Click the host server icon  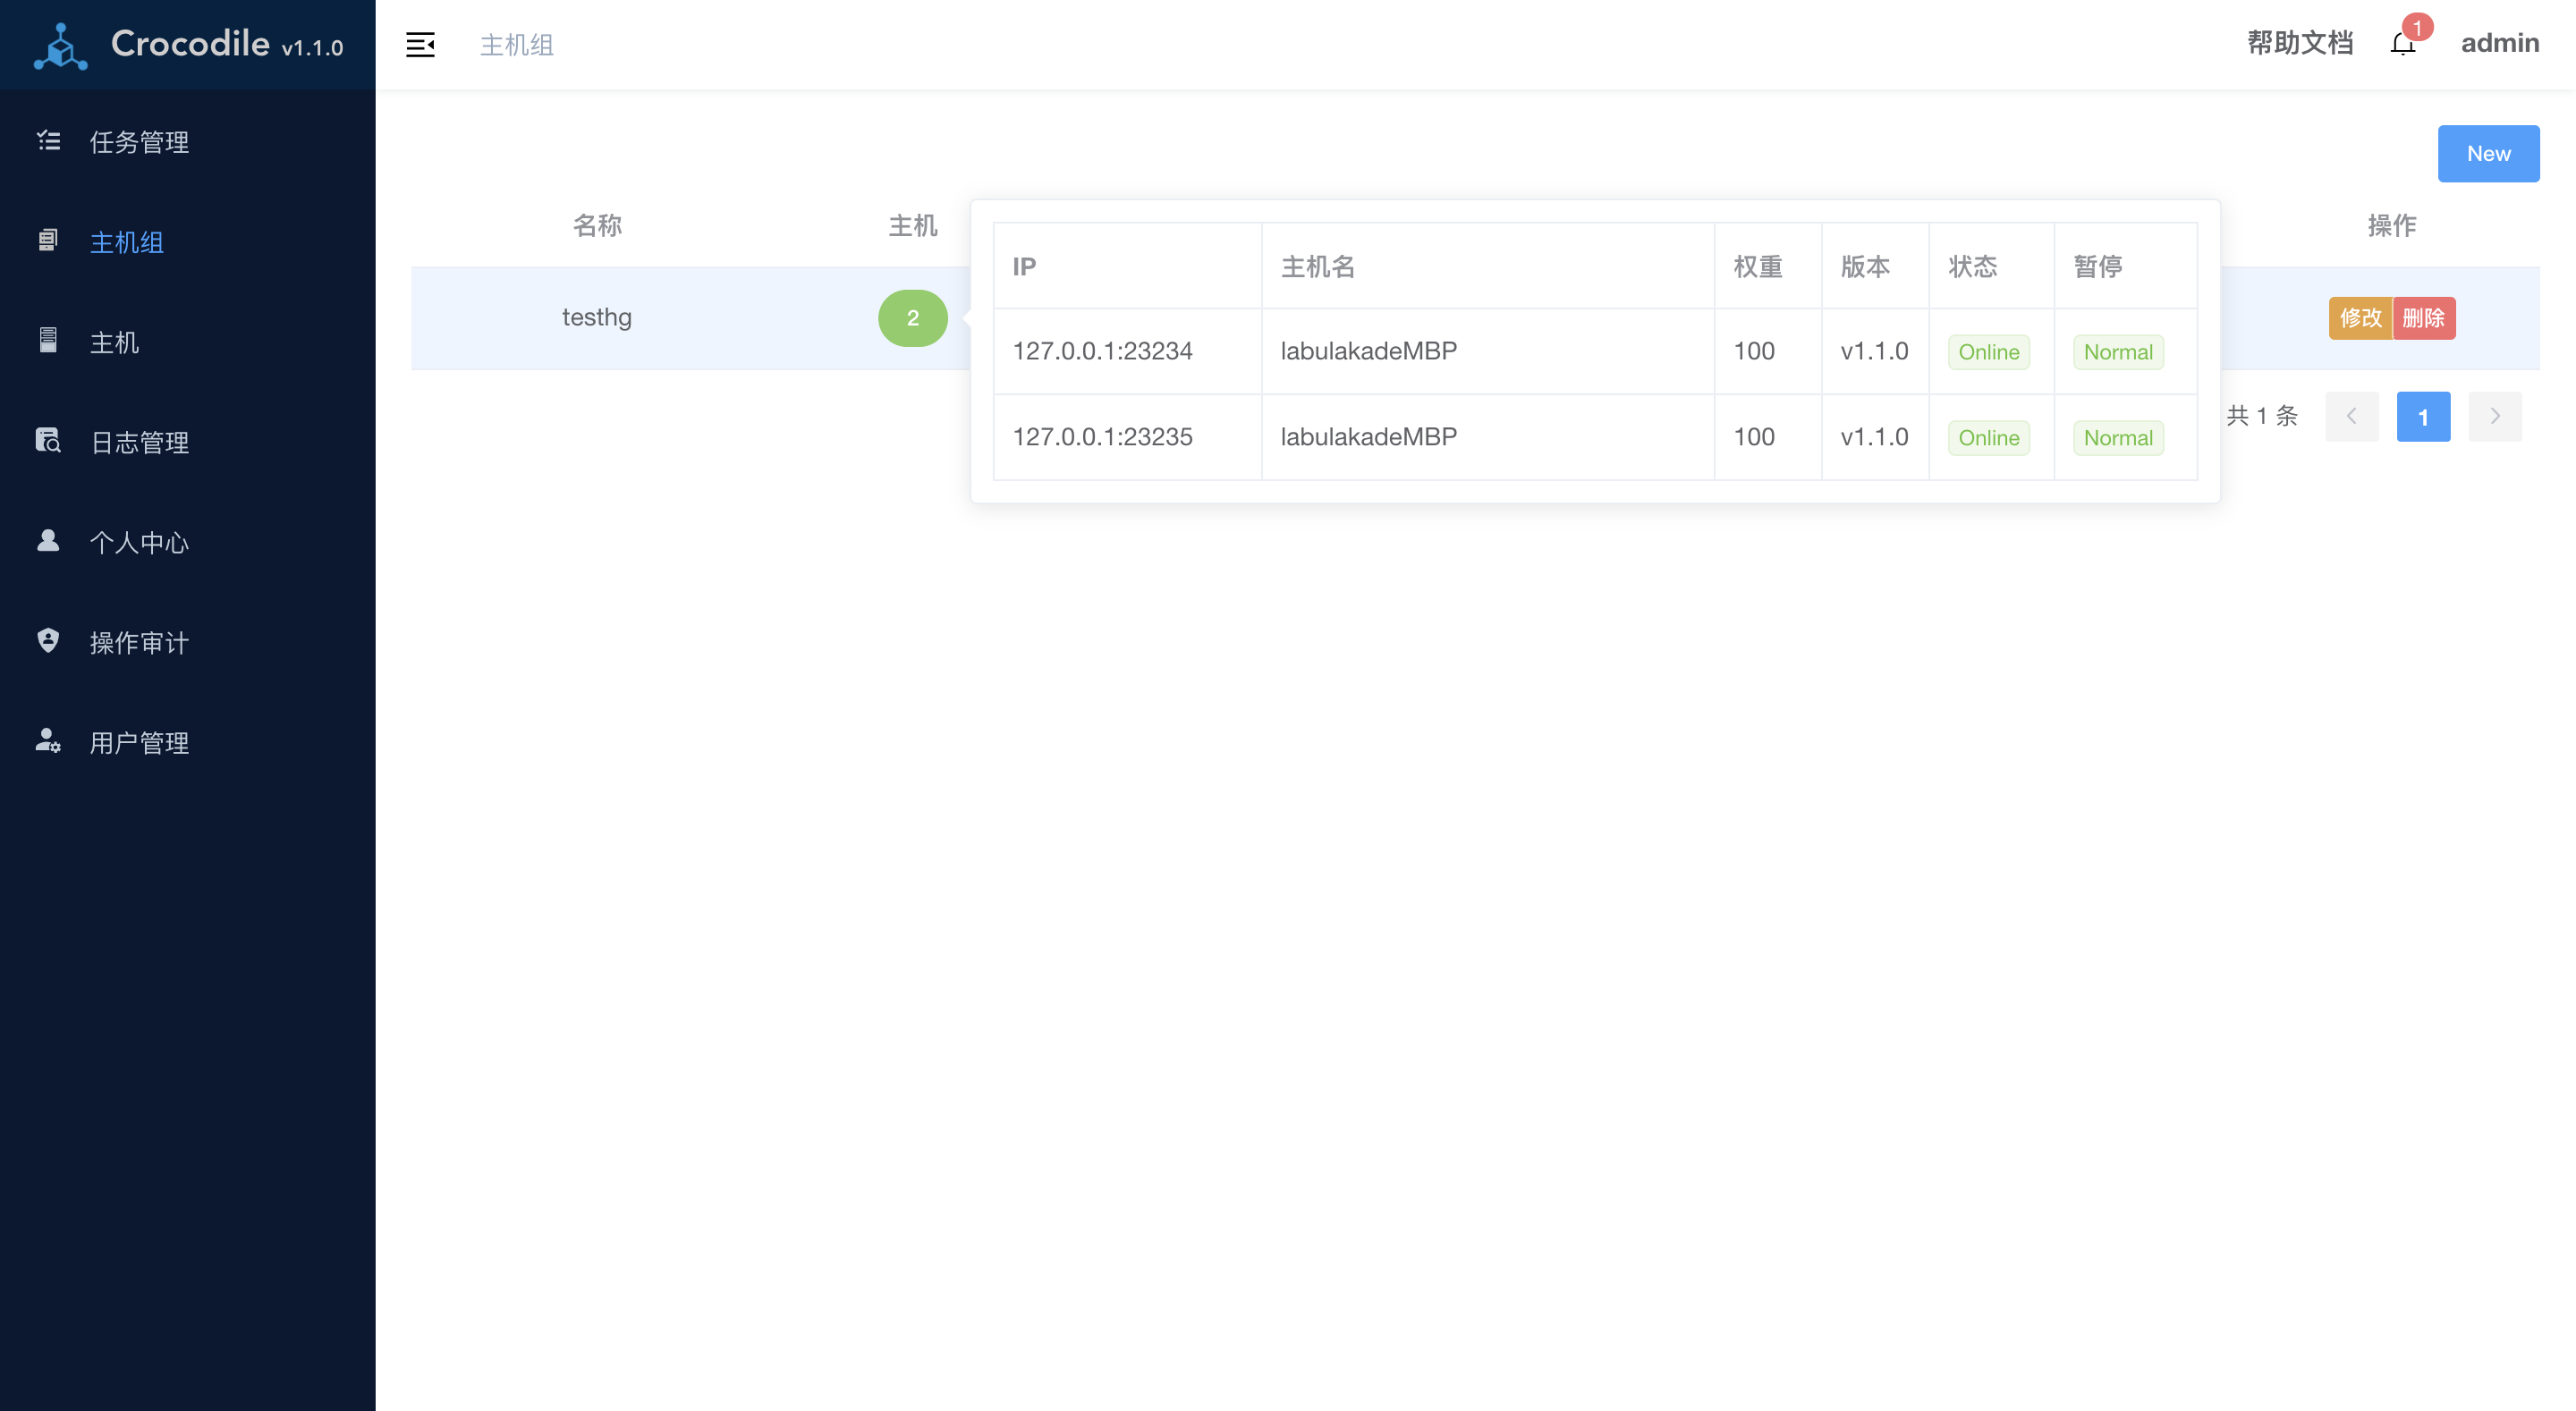48,341
